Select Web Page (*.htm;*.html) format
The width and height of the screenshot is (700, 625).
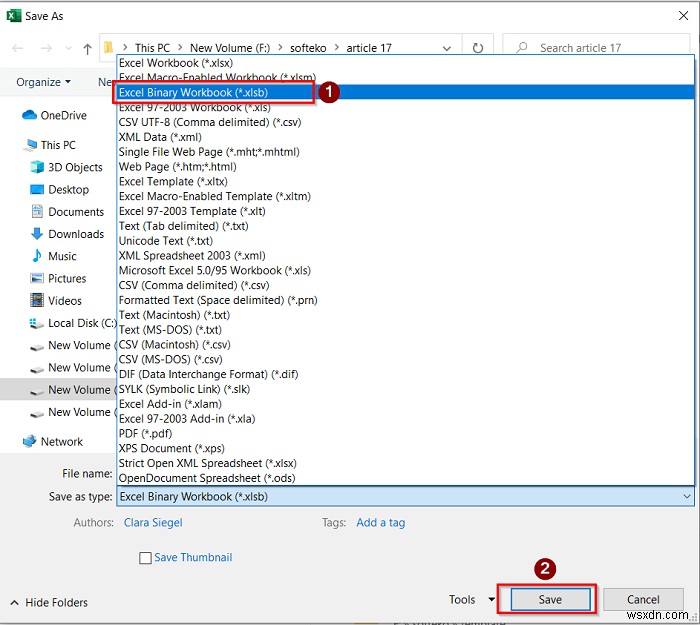coord(405,167)
